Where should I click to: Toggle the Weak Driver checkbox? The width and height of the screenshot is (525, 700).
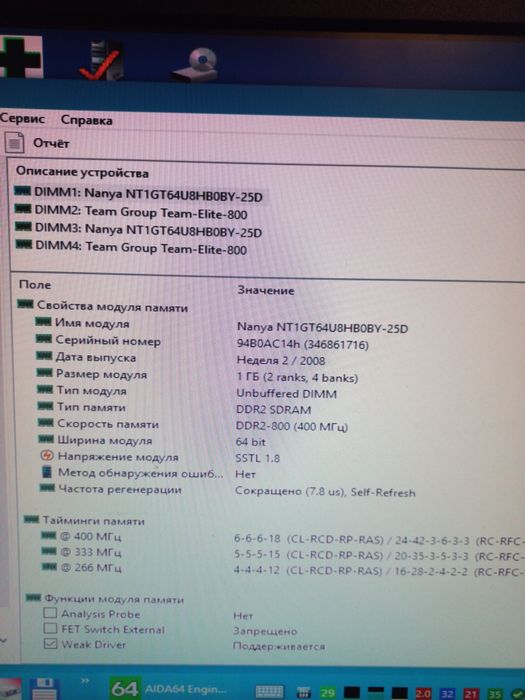[51, 643]
